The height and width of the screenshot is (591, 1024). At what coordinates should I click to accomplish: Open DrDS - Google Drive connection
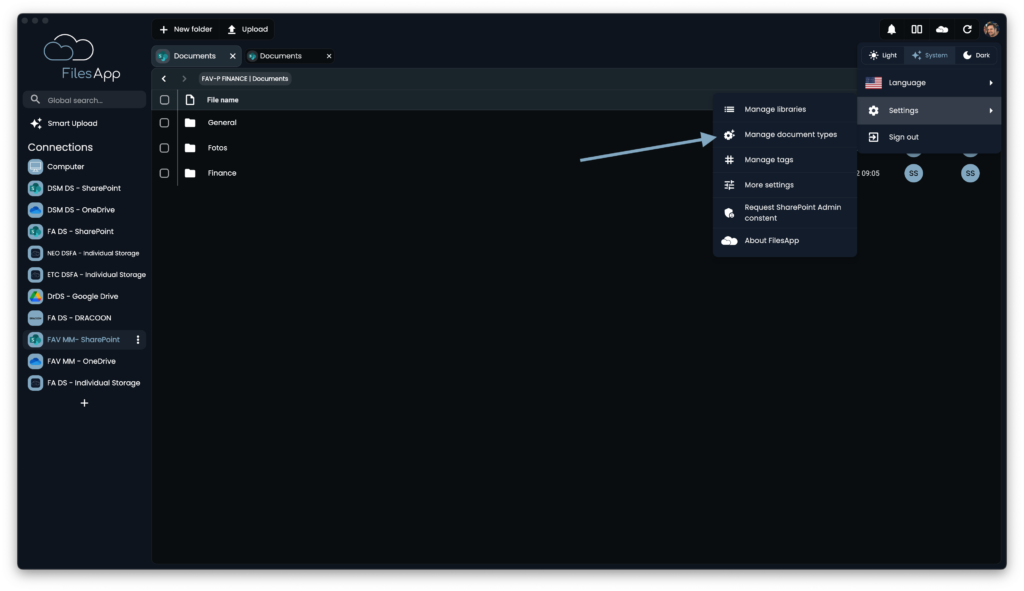pos(84,296)
